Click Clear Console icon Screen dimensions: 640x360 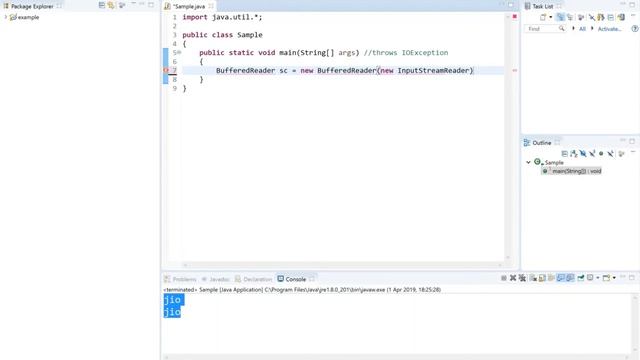(x=533, y=278)
